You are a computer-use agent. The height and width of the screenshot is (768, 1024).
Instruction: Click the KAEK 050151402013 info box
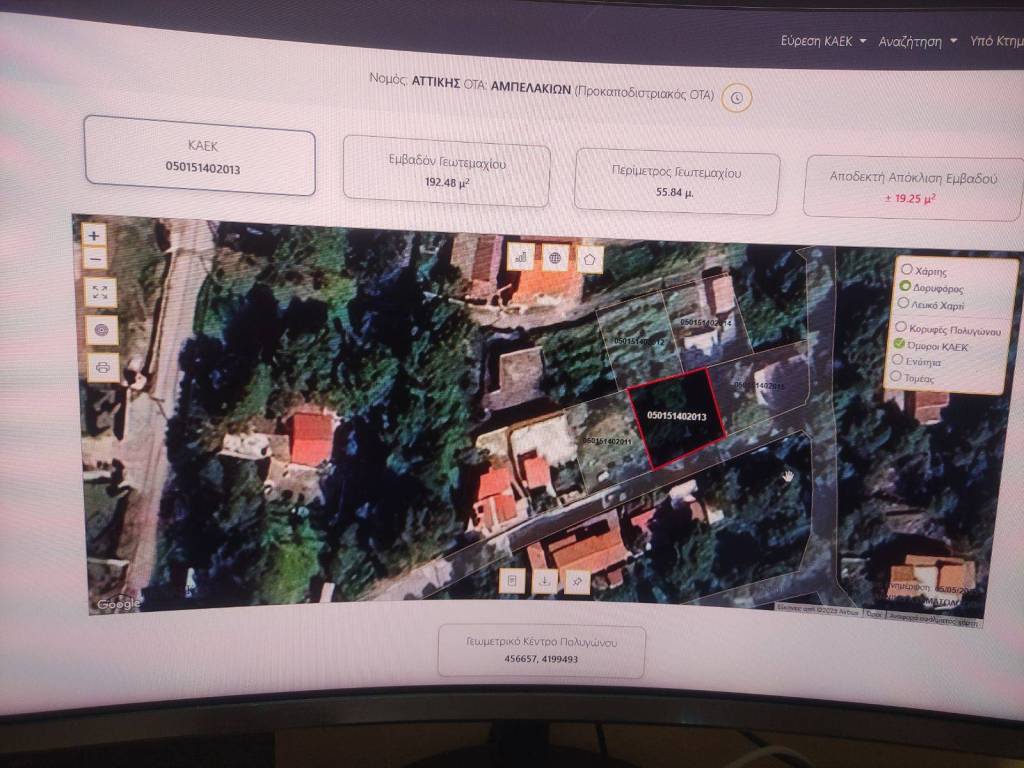[200, 158]
